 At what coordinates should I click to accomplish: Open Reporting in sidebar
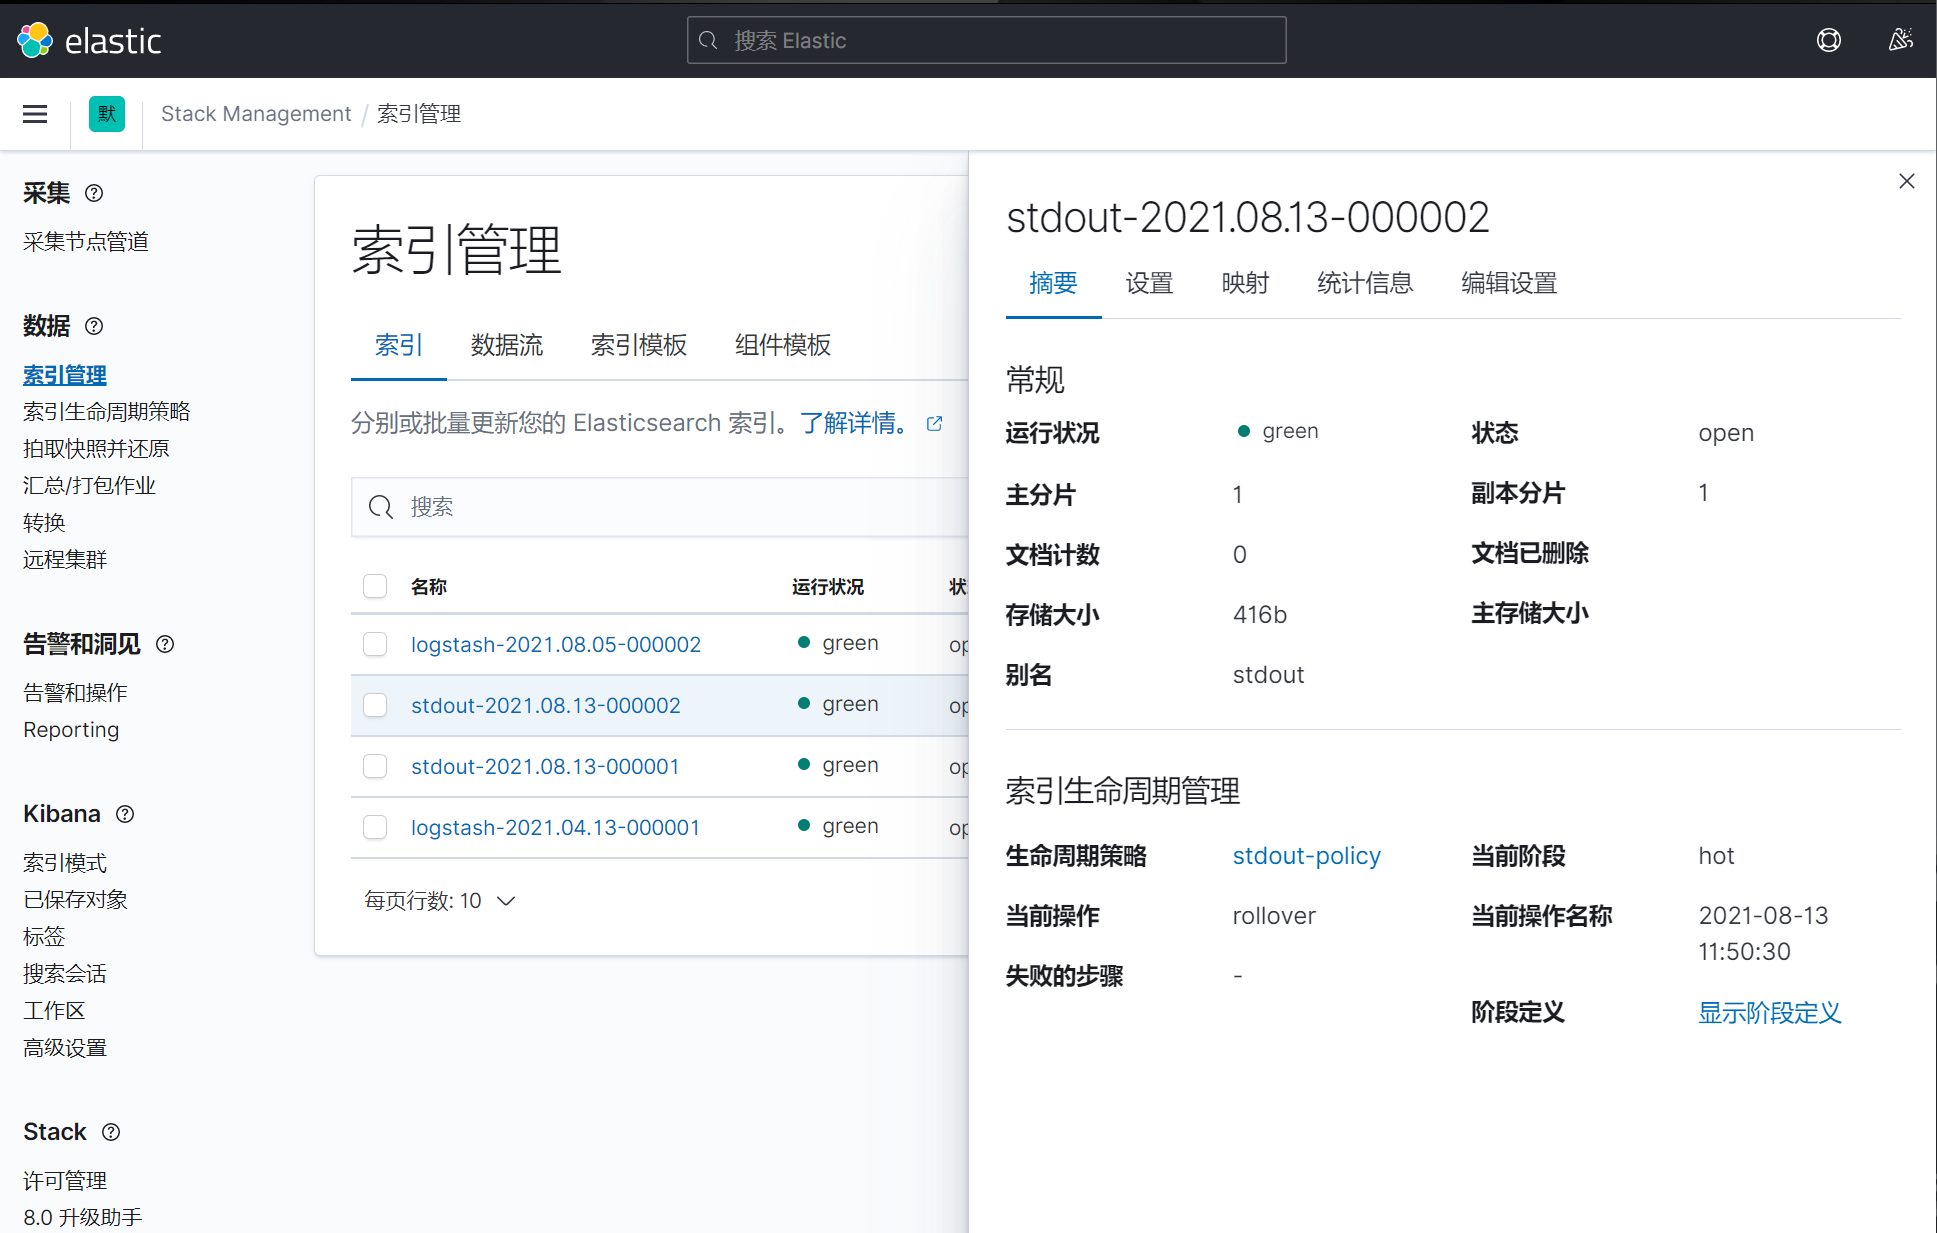pyautogui.click(x=71, y=729)
